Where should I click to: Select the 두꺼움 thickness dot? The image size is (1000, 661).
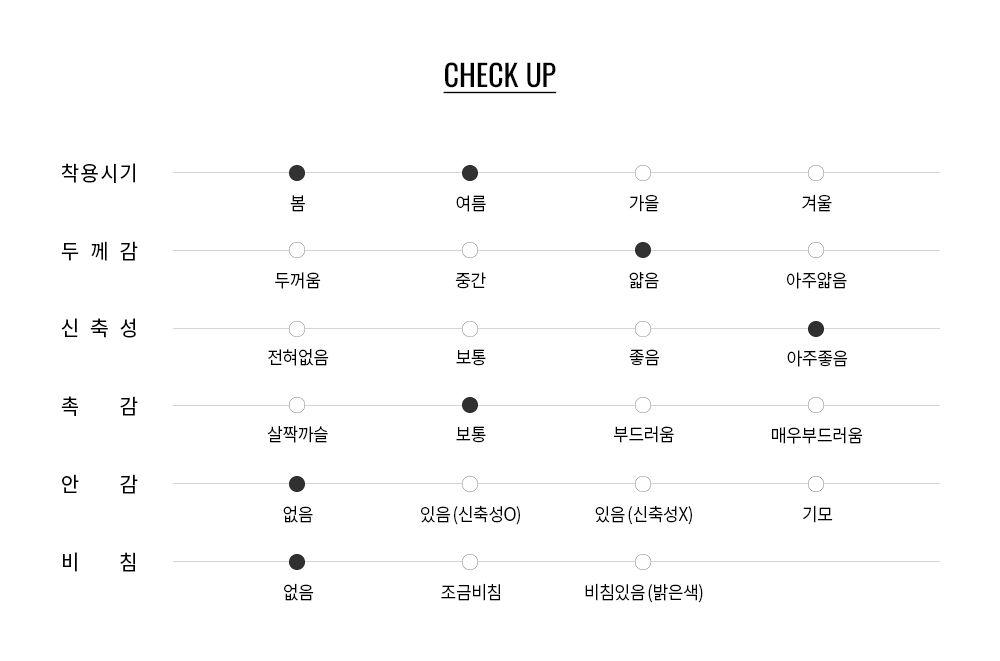(x=297, y=250)
